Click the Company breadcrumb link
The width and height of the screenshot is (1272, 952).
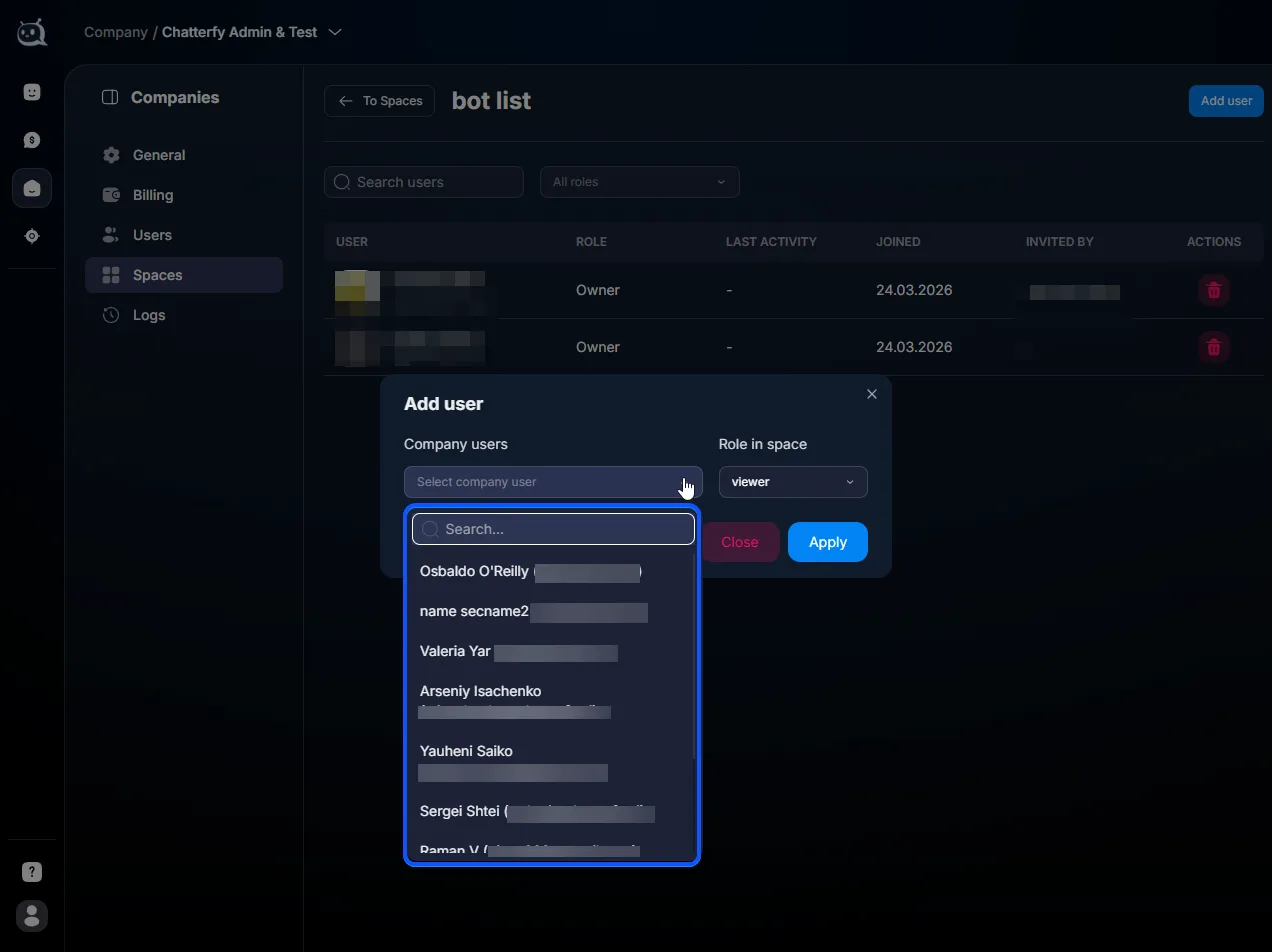[x=116, y=32]
